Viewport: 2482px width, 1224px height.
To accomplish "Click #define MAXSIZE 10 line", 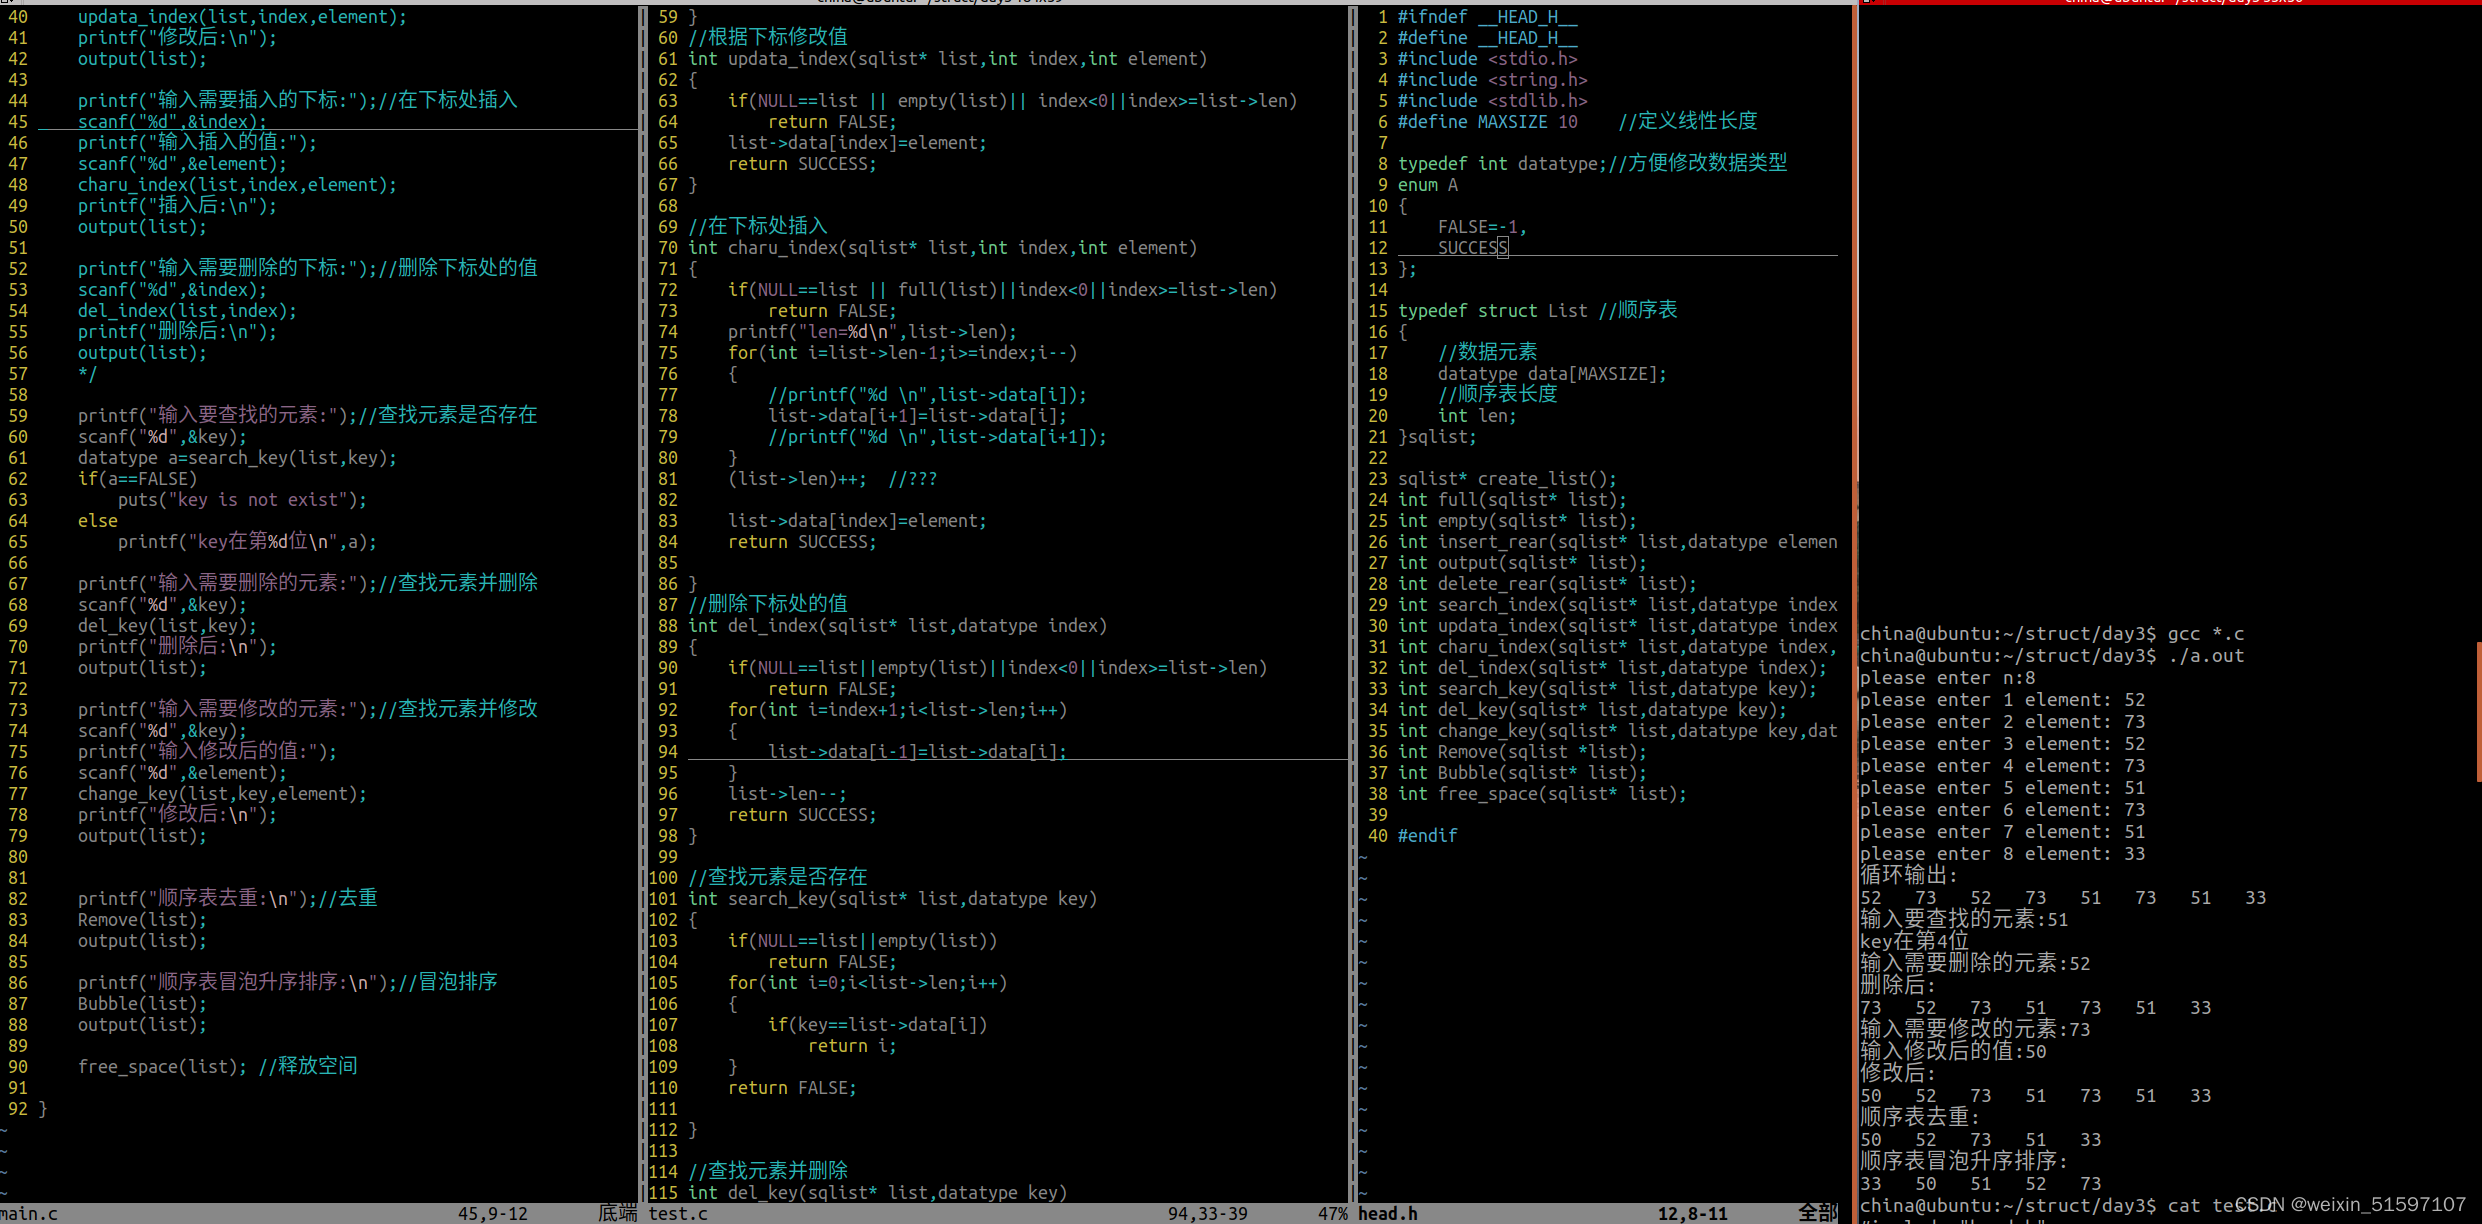I will [1488, 122].
